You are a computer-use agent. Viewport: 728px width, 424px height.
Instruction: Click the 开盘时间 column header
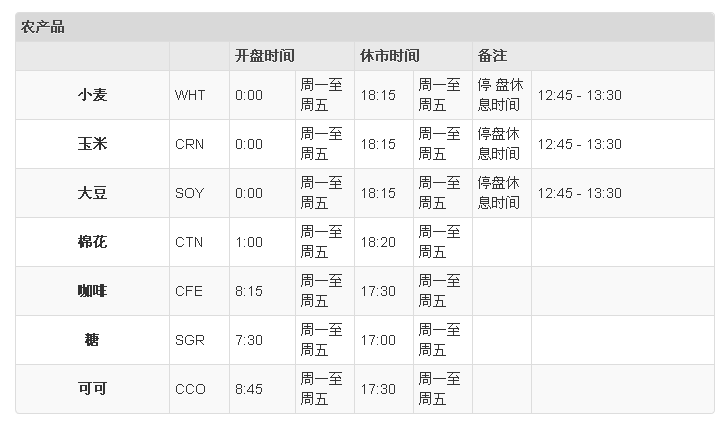[264, 56]
